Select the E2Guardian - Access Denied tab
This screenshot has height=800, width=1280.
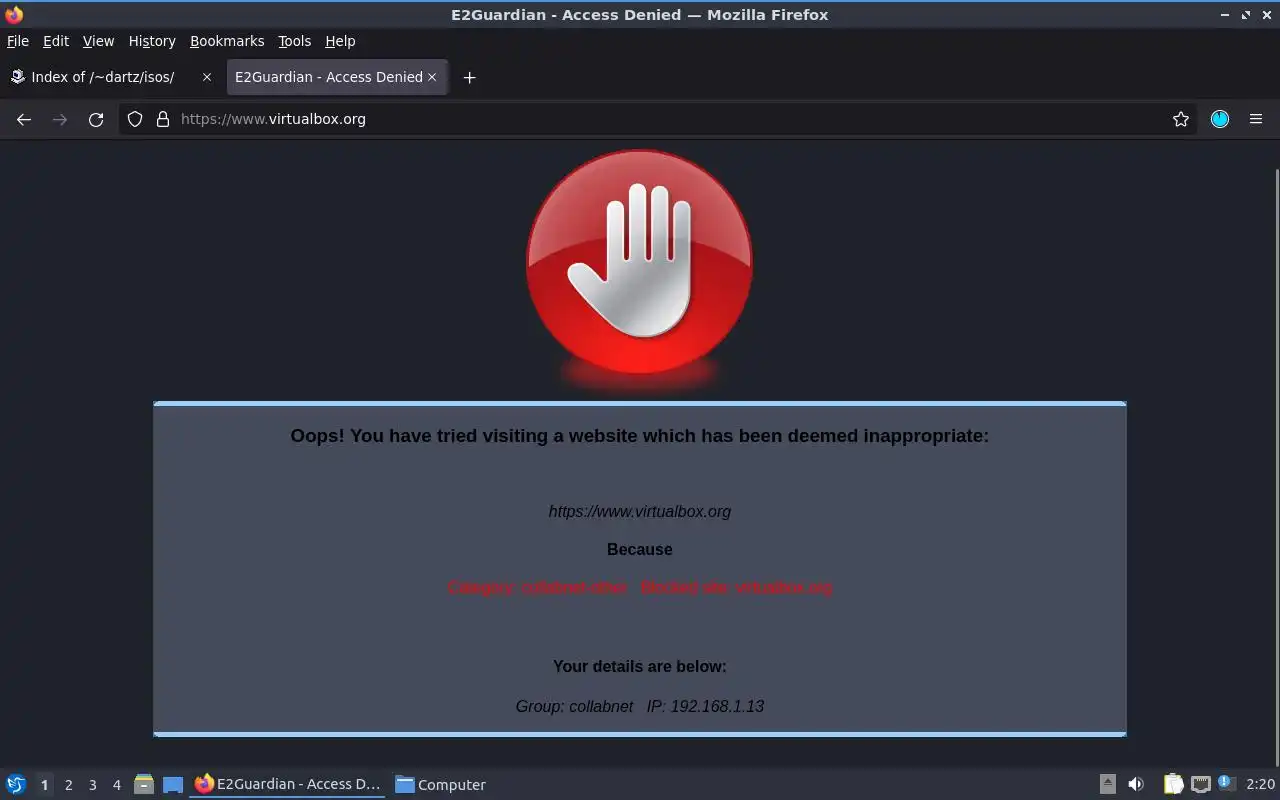(x=337, y=77)
